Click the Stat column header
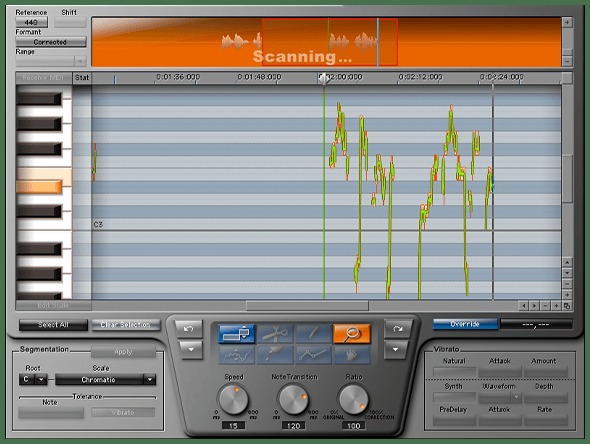This screenshot has width=590, height=444. [x=82, y=78]
